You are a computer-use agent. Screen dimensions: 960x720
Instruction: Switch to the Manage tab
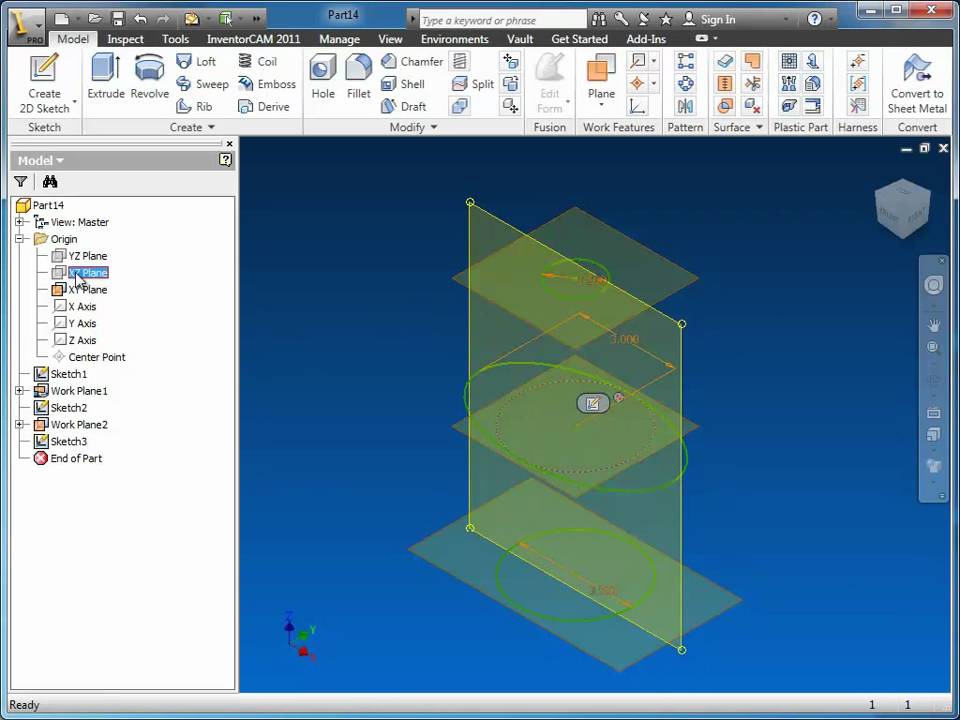339,39
